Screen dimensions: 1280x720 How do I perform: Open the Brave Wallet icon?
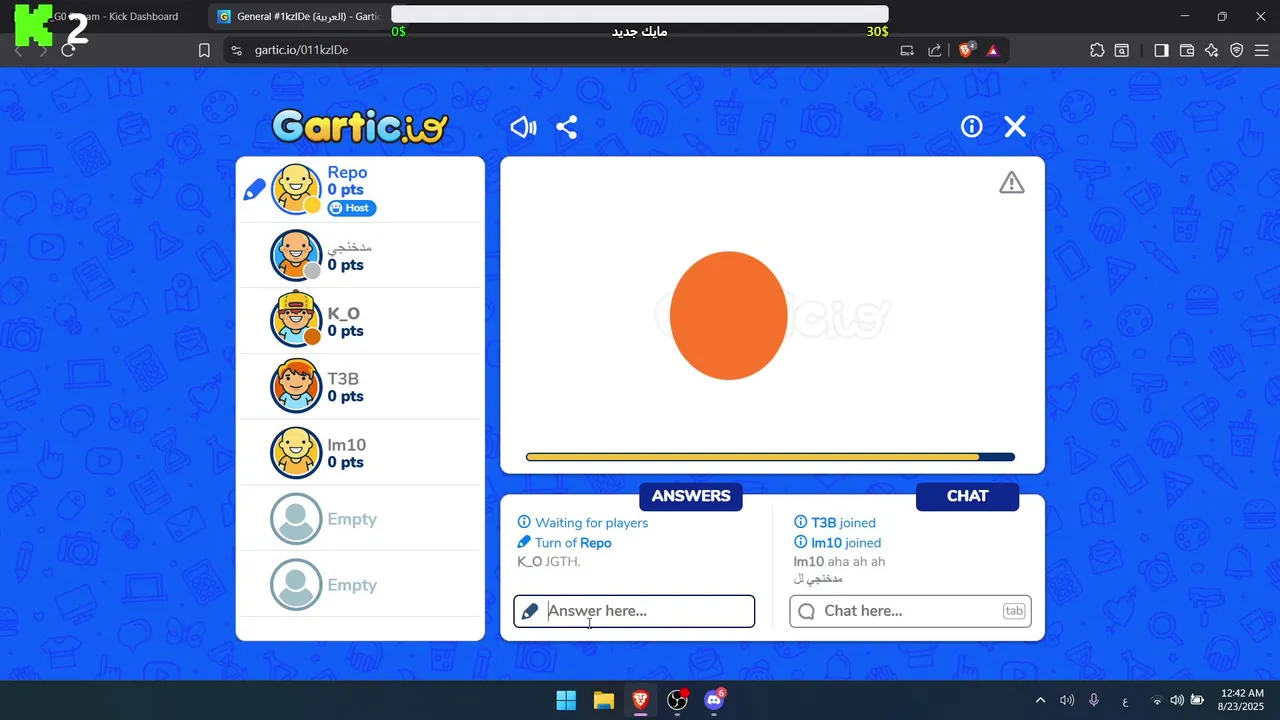[x=1187, y=50]
